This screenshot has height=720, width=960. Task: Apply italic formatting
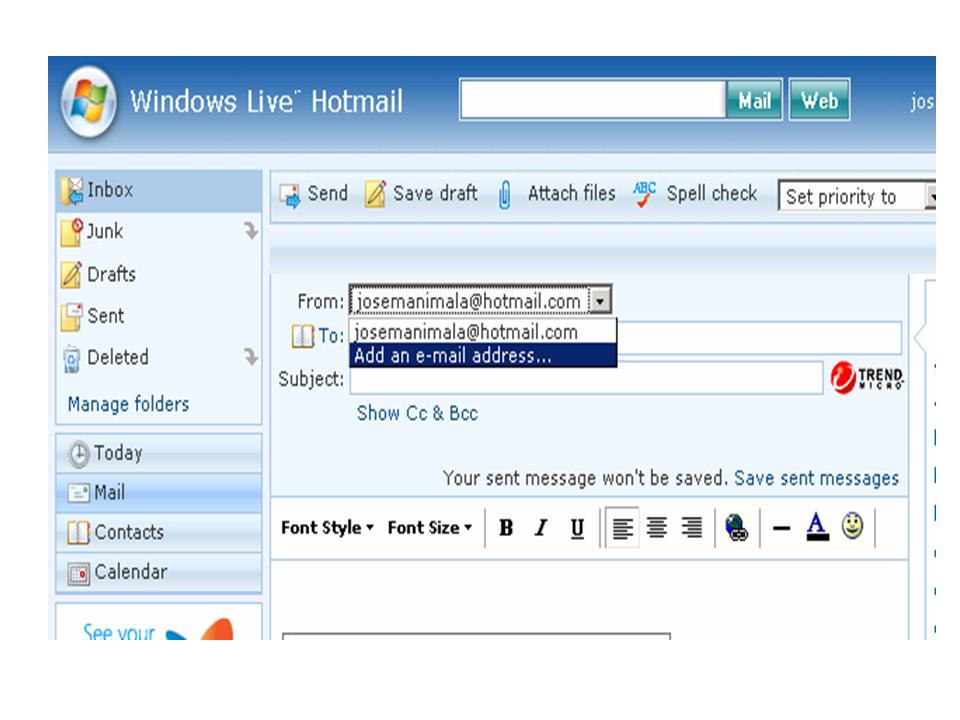click(541, 528)
